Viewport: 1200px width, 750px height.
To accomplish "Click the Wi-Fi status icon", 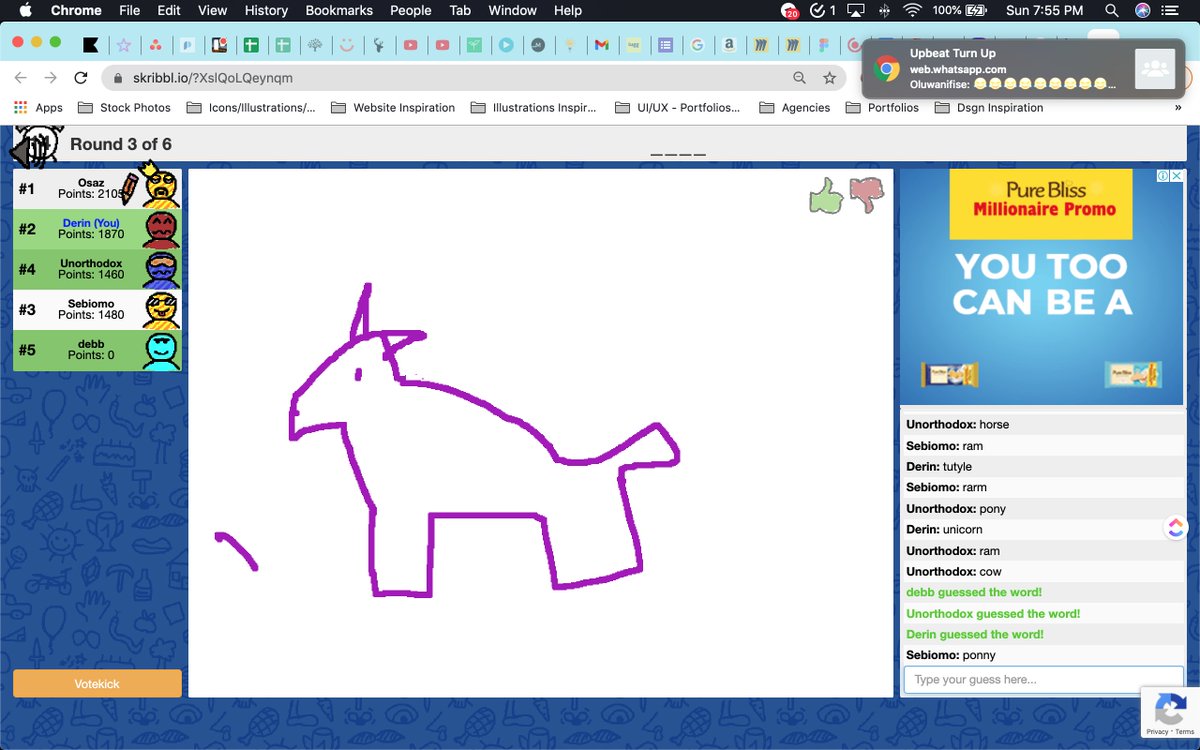I will coord(911,11).
